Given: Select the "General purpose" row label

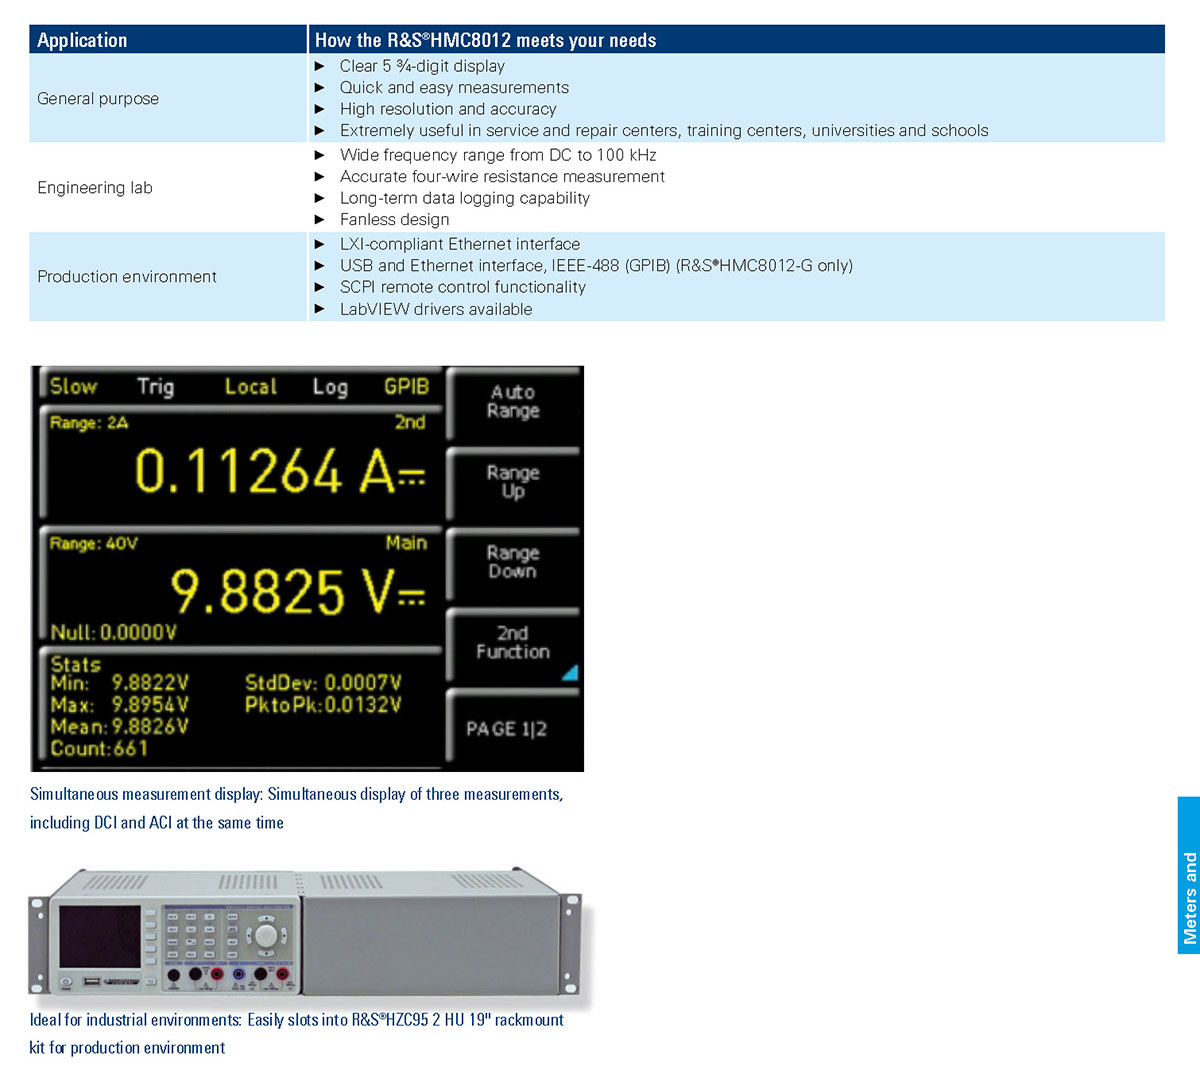Looking at the screenshot, I should point(98,98).
